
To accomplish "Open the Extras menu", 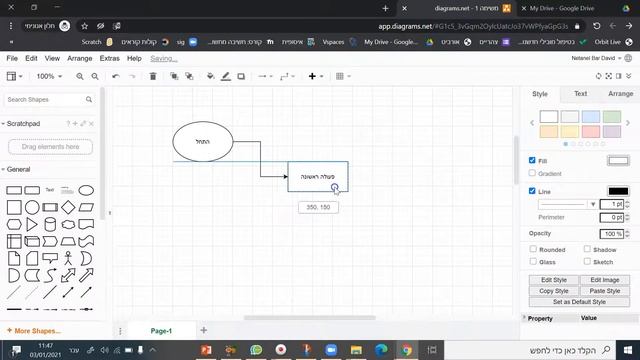I will click(x=109, y=58).
